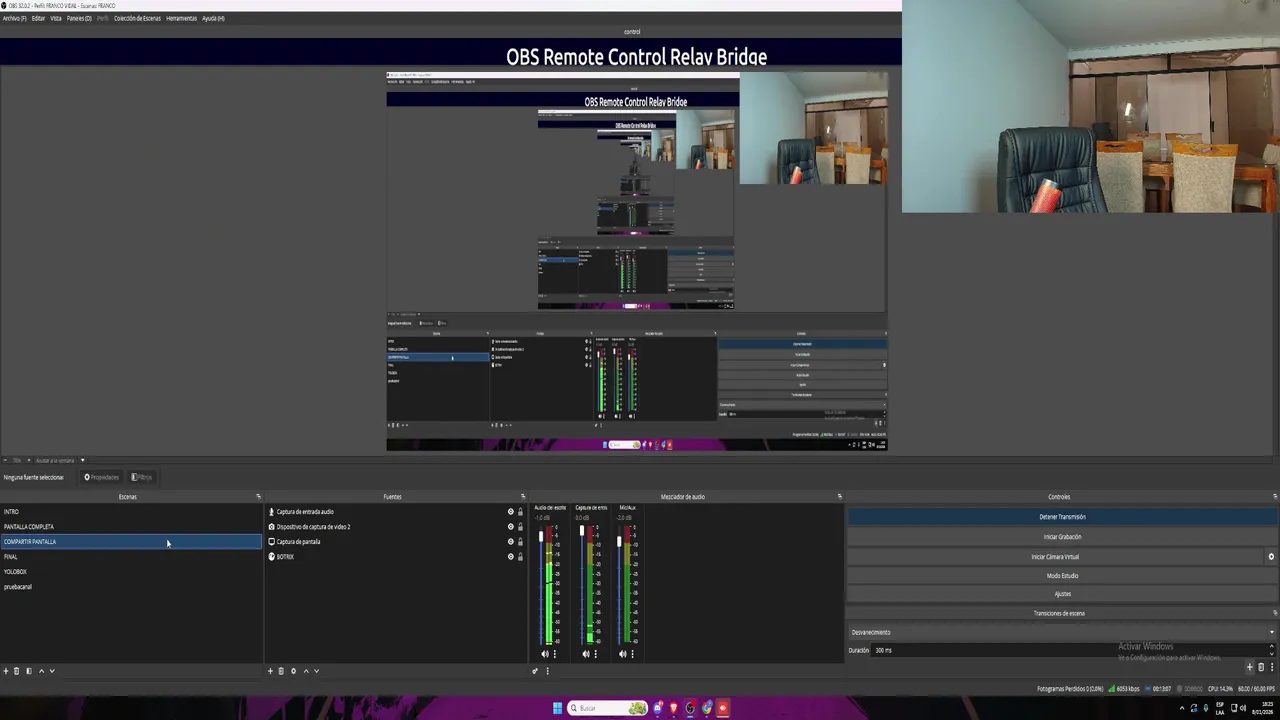Select the INTRO scene
The image size is (1280, 720).
point(131,512)
